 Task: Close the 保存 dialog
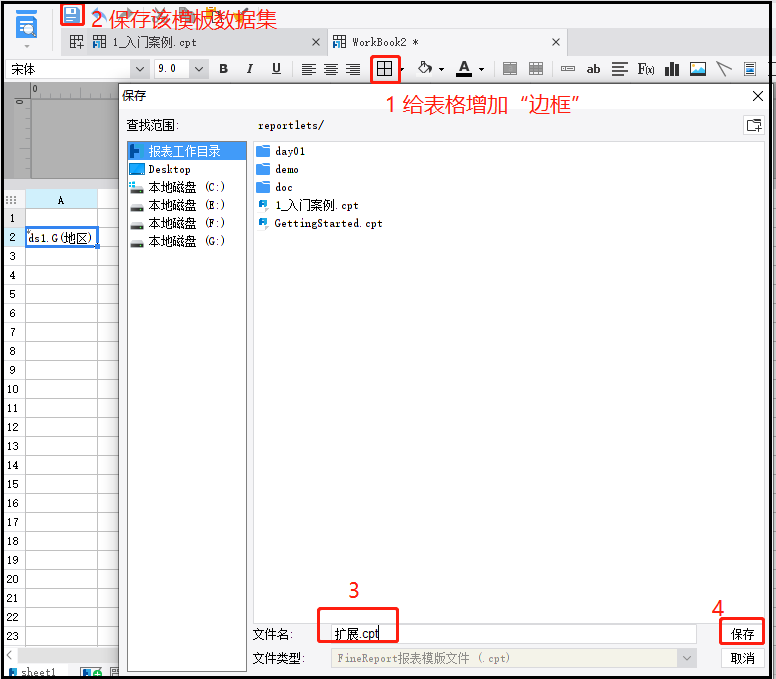[757, 96]
